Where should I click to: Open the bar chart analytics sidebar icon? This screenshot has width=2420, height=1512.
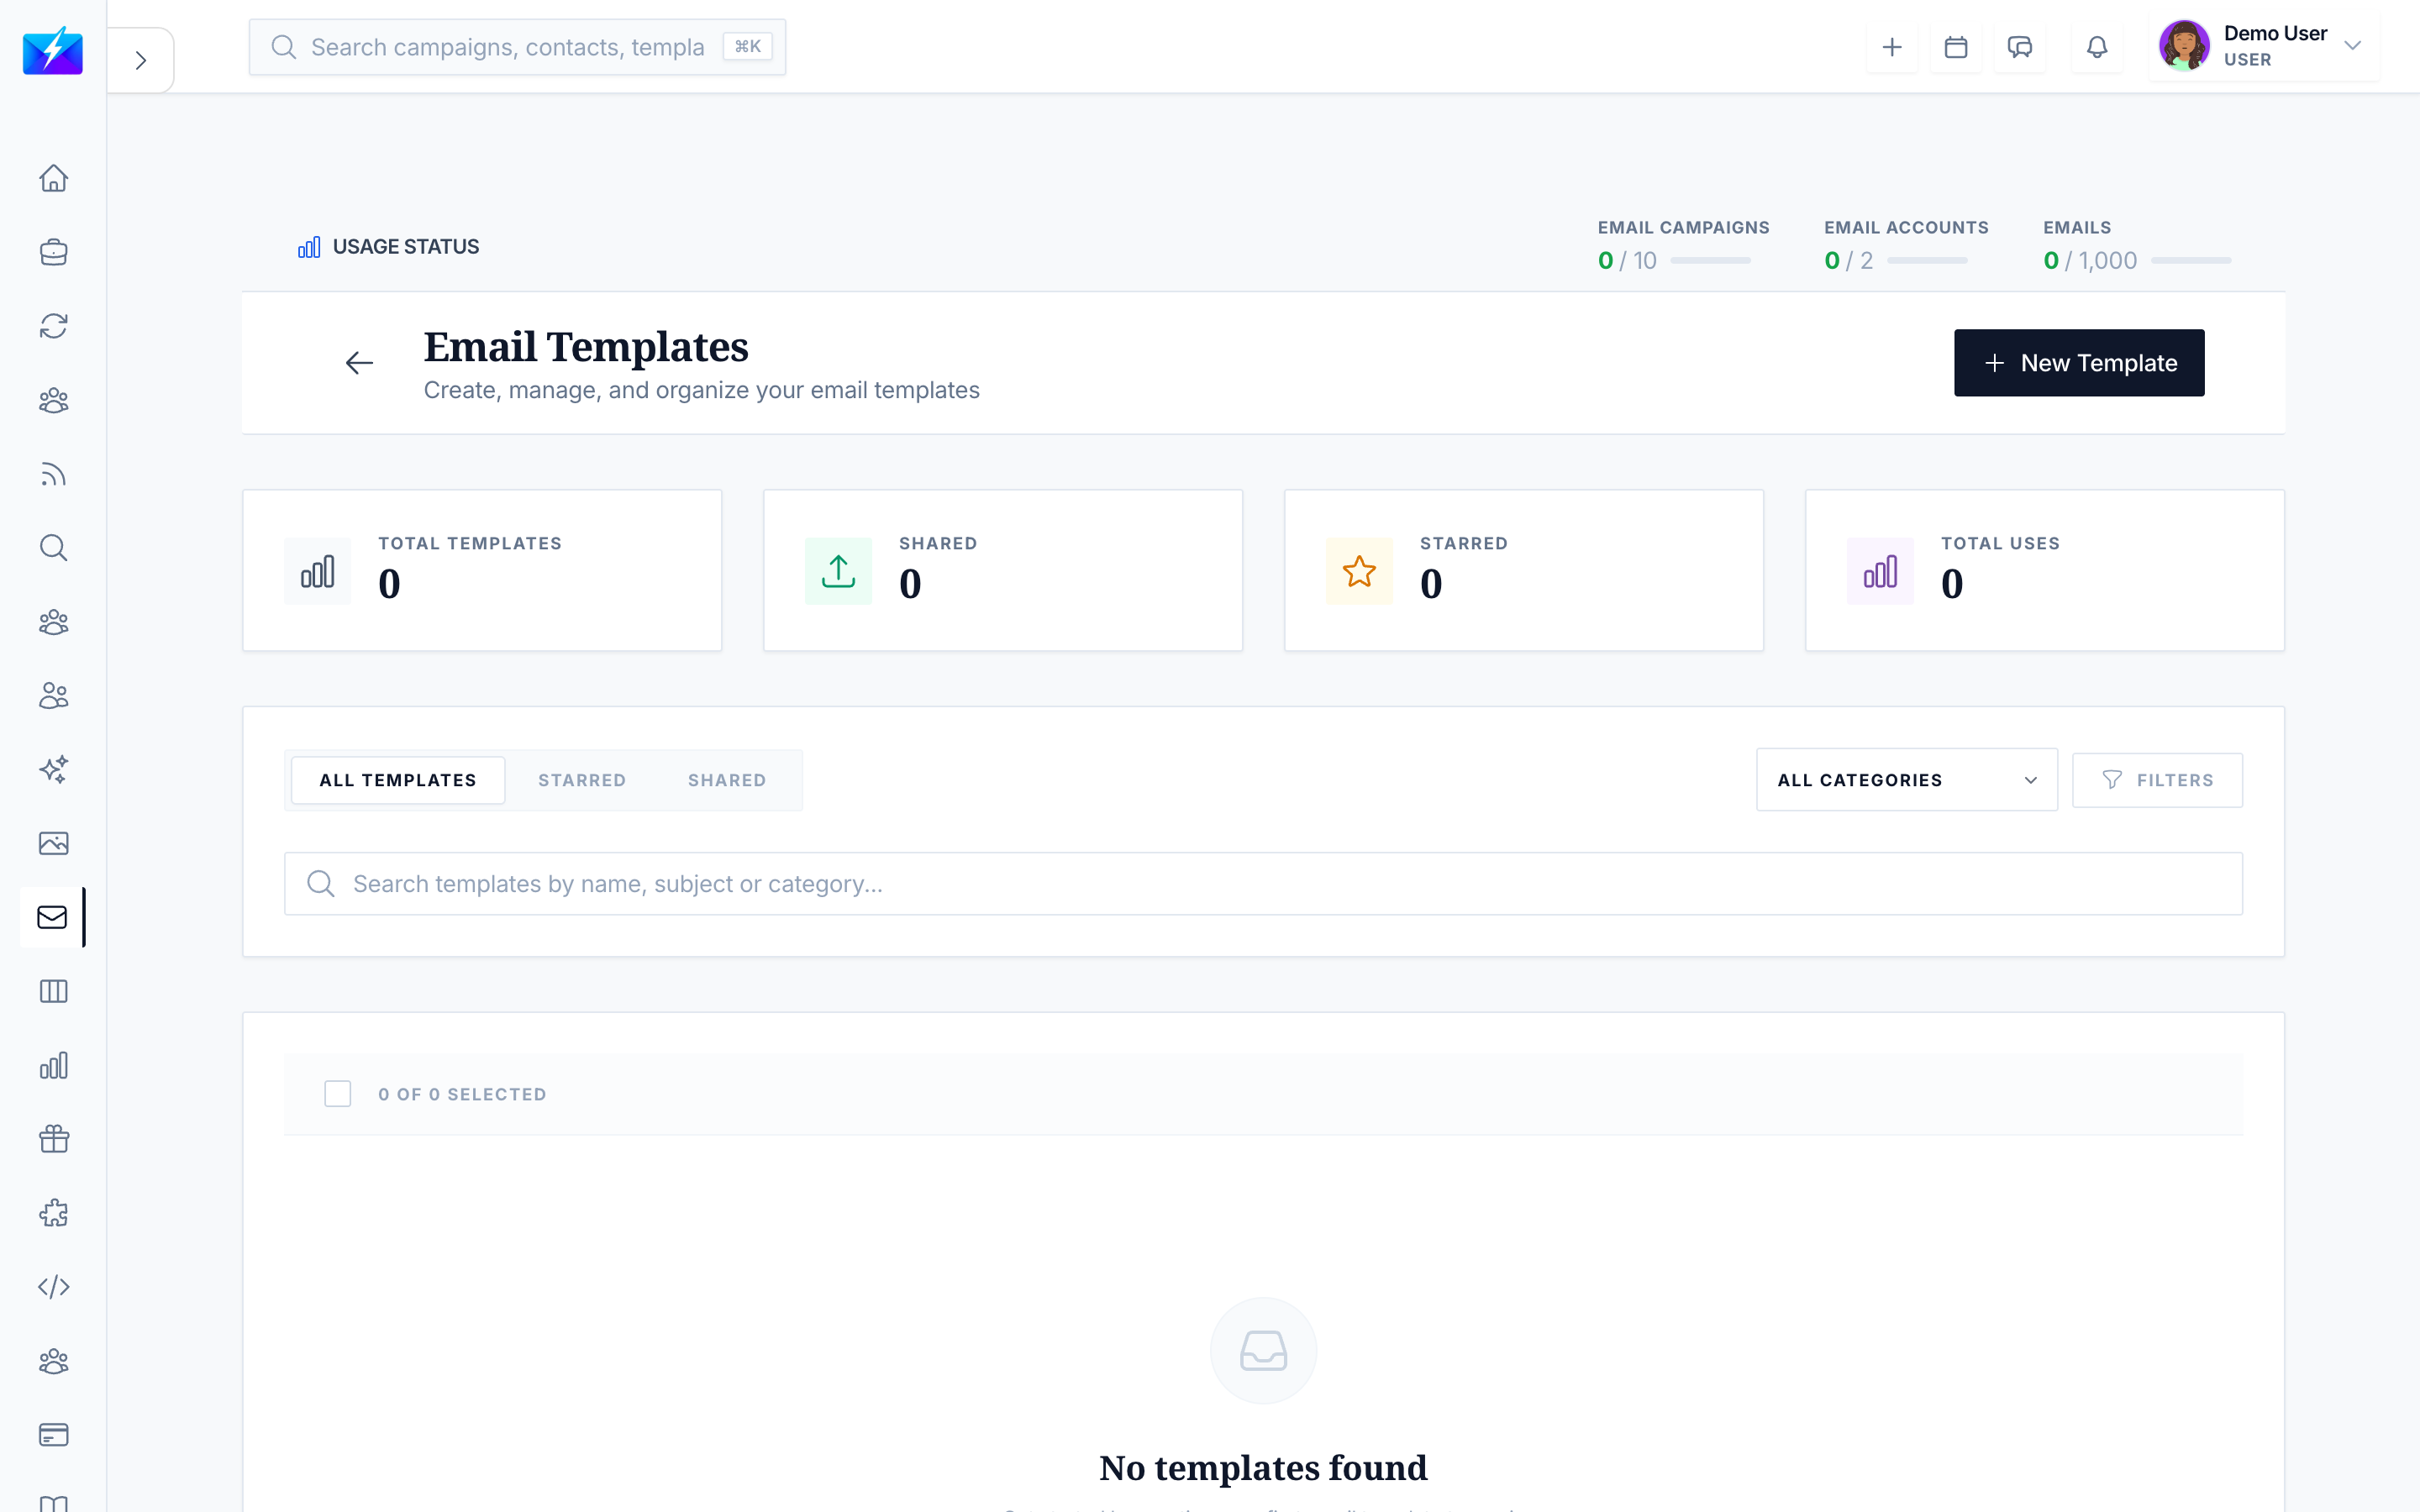pos(53,1065)
